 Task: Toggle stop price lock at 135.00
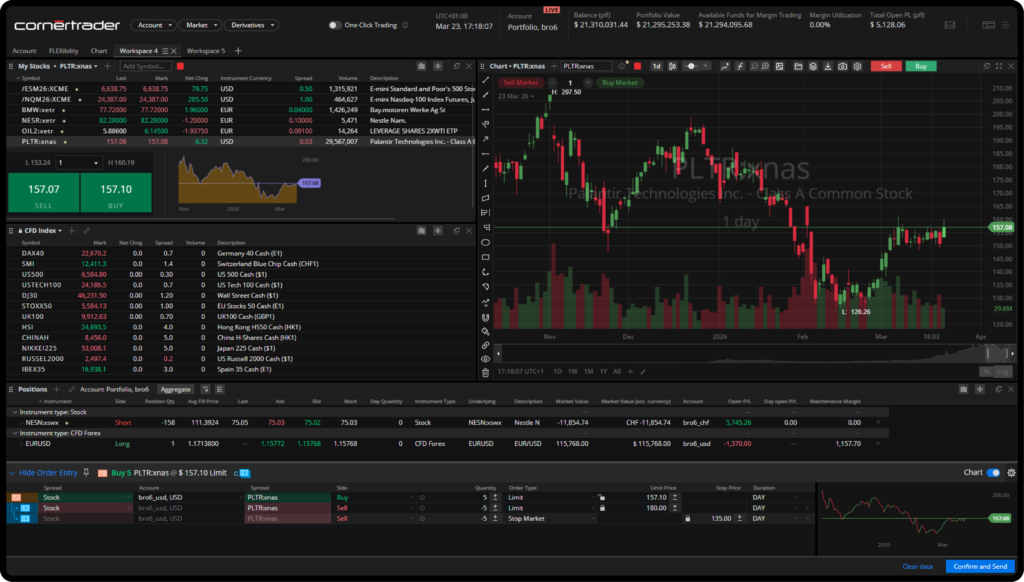(688, 519)
